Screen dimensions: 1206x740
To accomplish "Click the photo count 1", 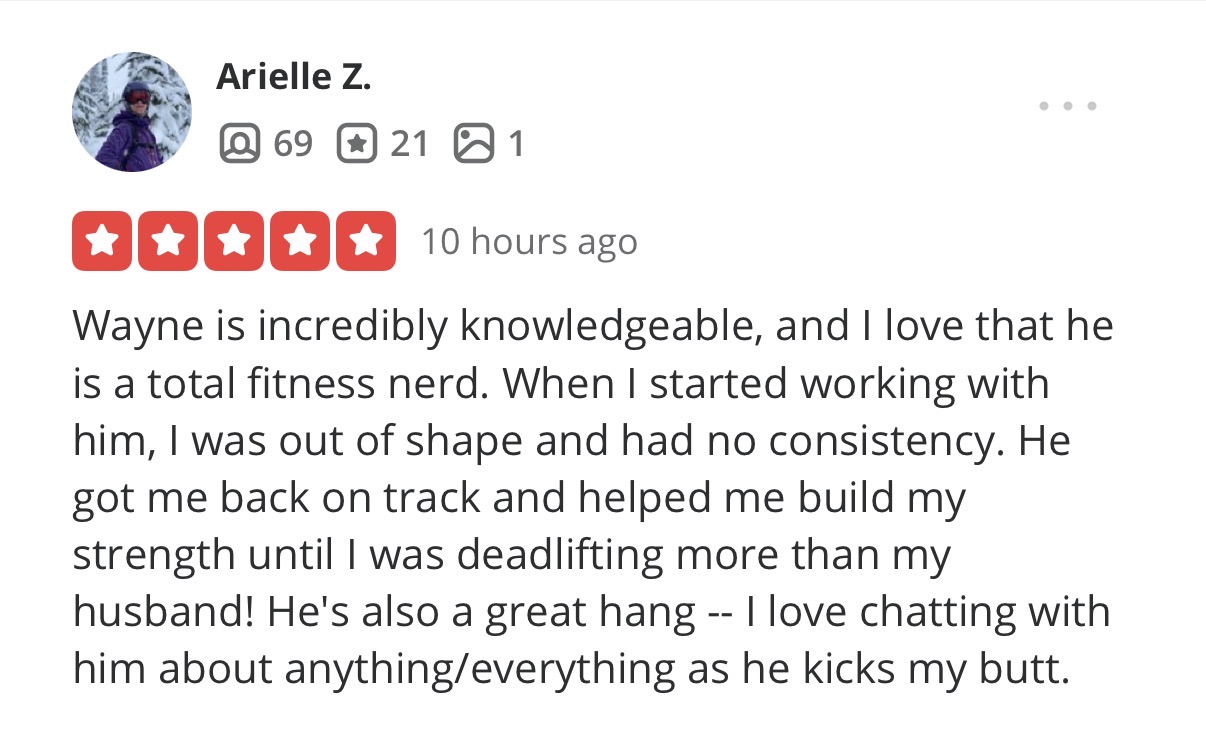I will [516, 145].
